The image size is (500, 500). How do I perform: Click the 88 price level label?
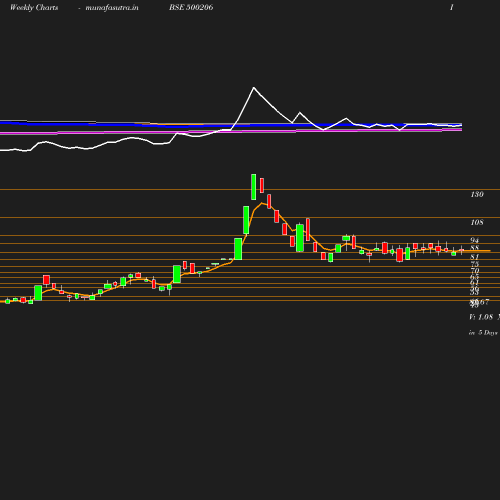click(x=475, y=248)
